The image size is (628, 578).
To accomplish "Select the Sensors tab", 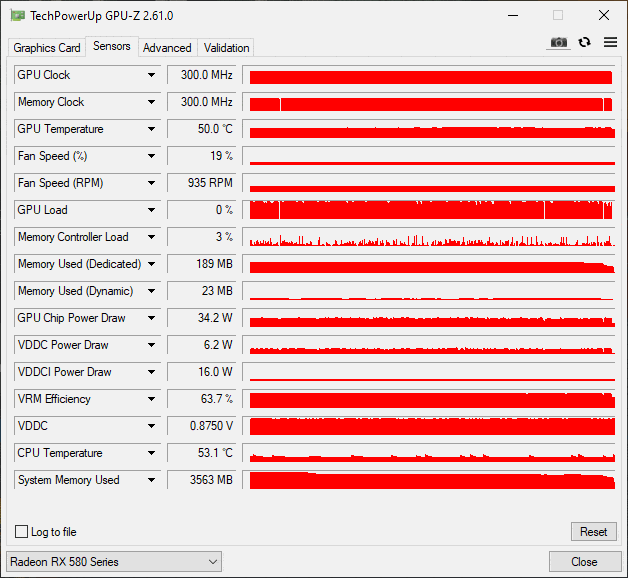I will click(x=112, y=46).
